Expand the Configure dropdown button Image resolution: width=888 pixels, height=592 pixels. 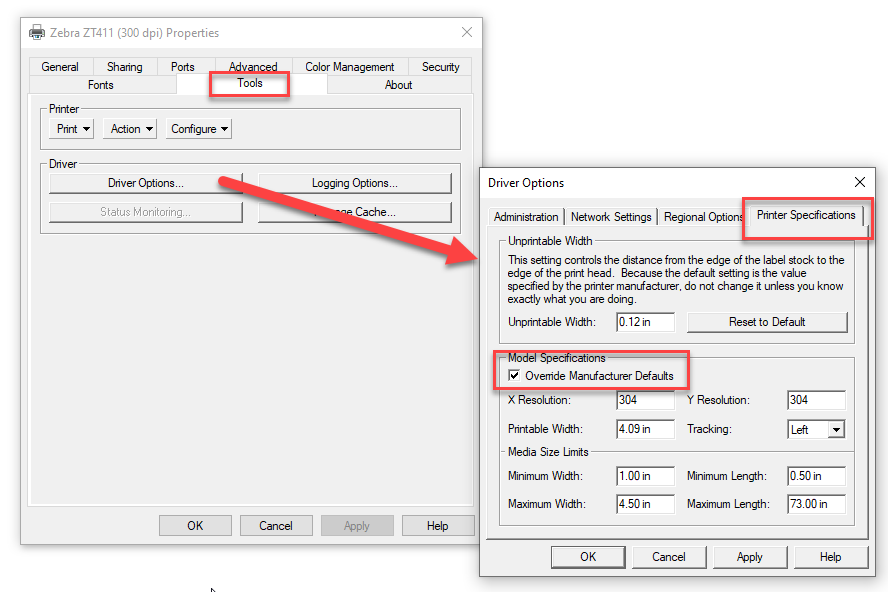[x=199, y=129]
